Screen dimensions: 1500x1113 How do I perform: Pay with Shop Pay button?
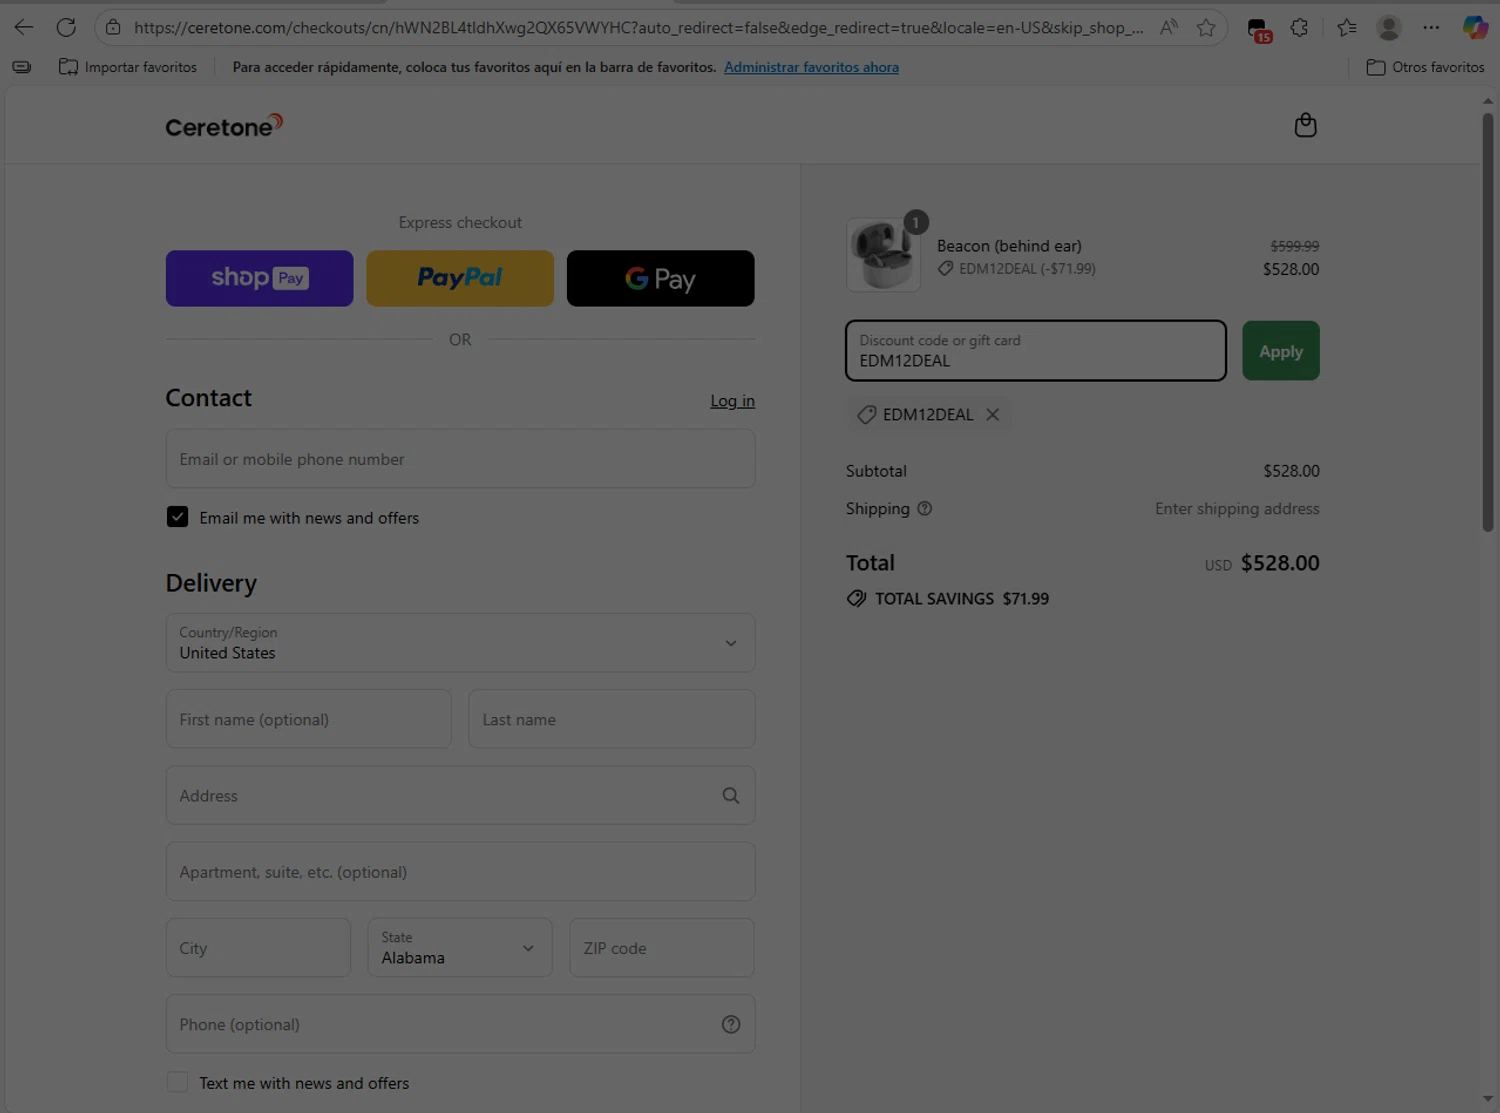[259, 278]
